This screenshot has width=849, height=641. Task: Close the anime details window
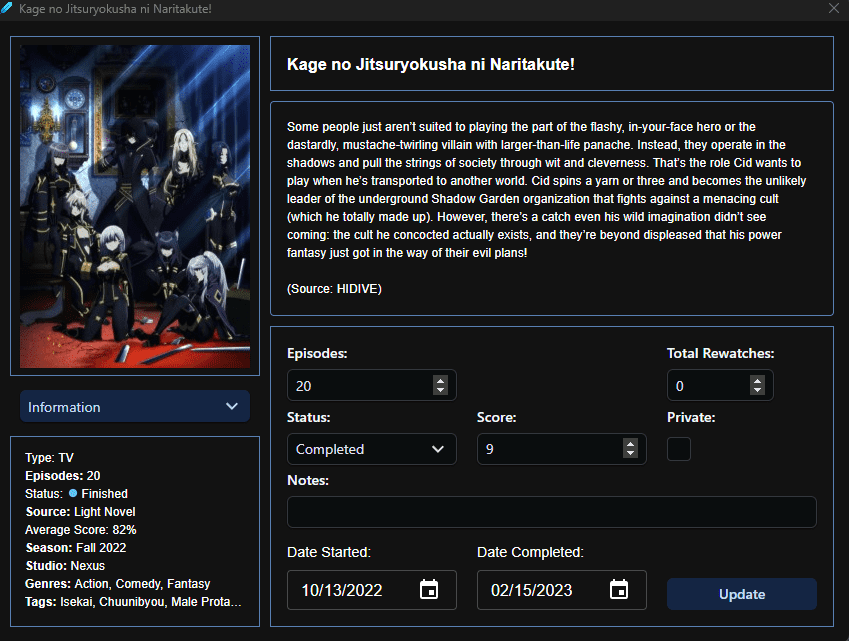pos(834,8)
